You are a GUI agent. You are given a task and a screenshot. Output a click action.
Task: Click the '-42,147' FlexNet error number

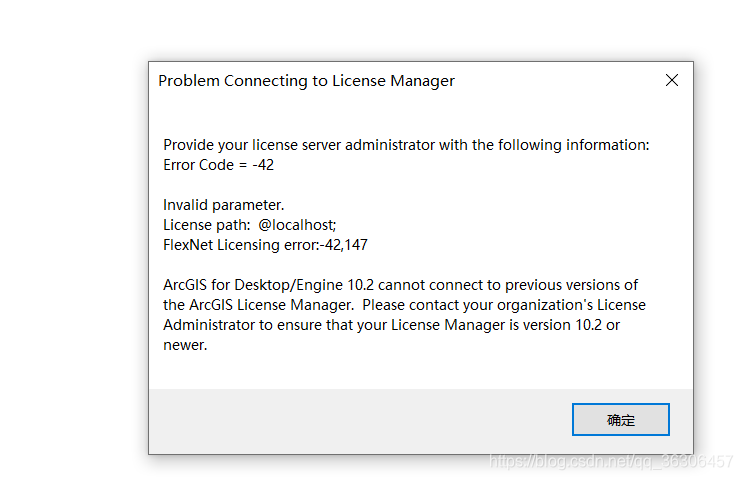click(x=344, y=245)
